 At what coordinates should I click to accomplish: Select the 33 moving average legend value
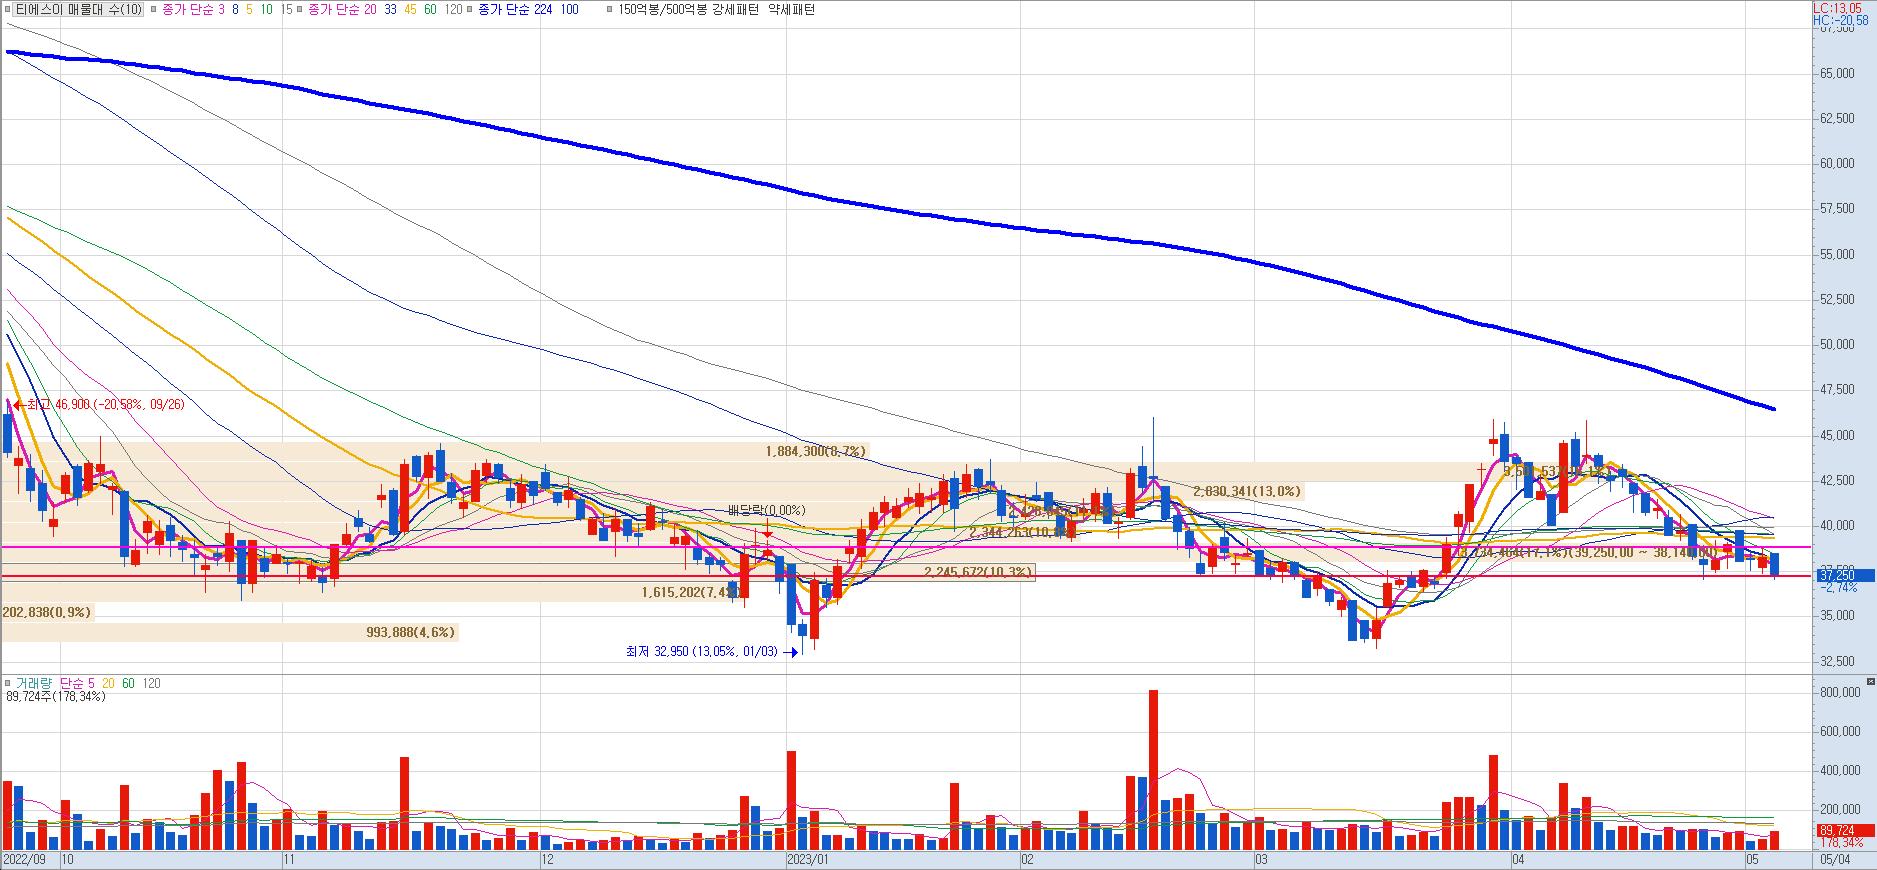coord(389,9)
